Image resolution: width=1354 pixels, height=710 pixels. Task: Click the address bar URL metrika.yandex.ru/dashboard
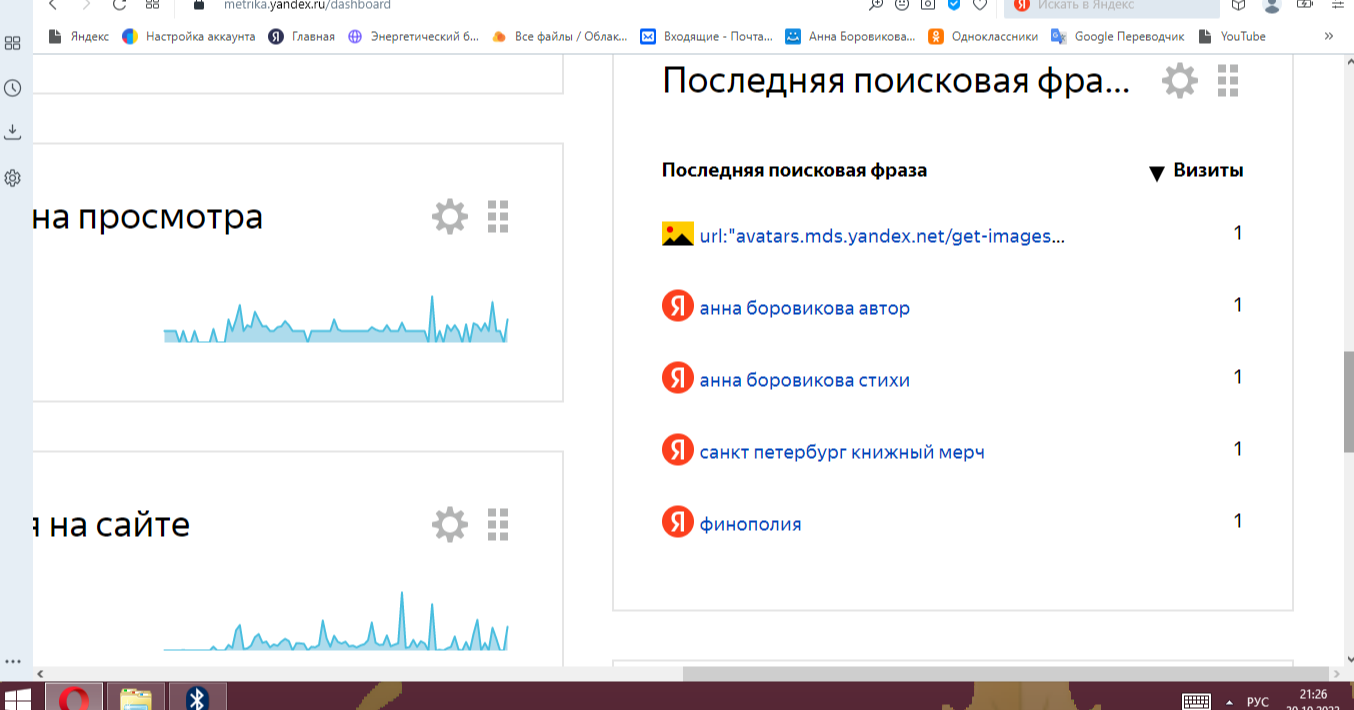pos(307,5)
